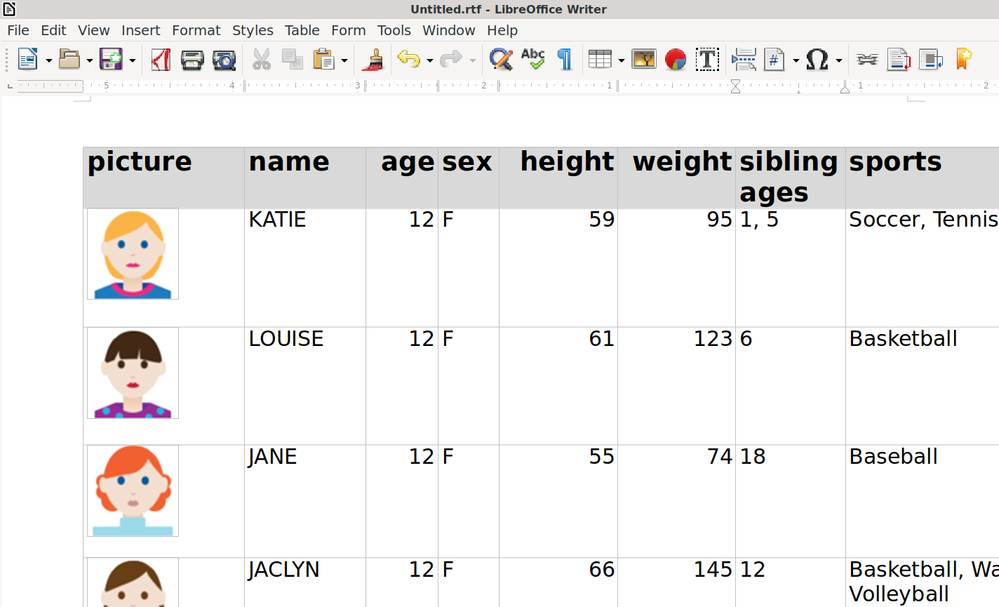Click the 'sports' header cell

pyautogui.click(x=922, y=178)
